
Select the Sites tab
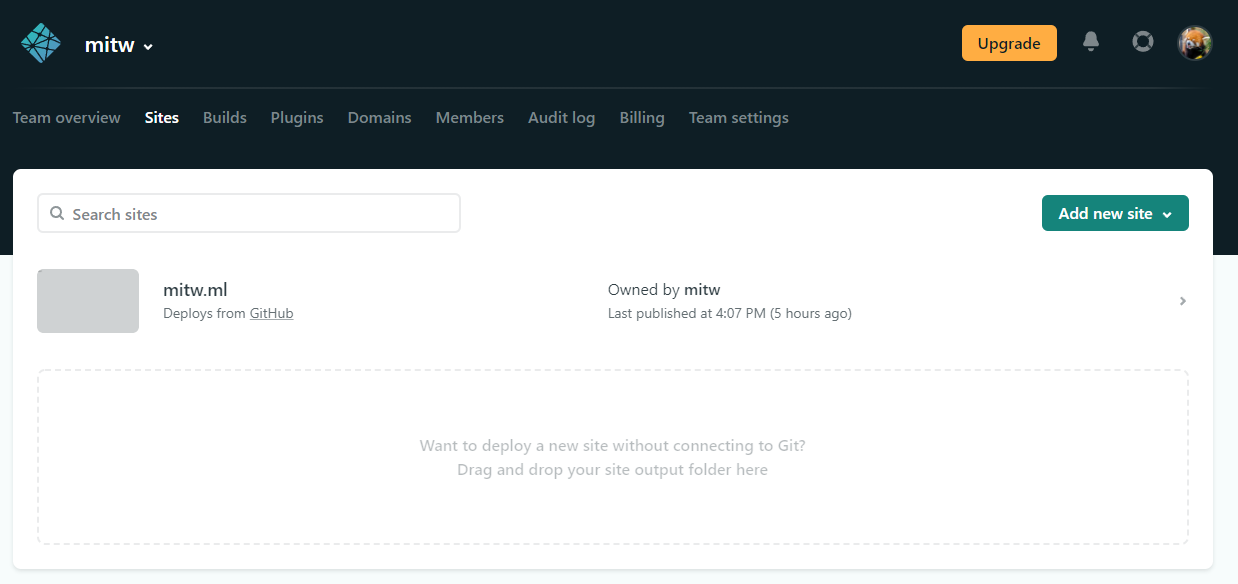click(x=162, y=118)
